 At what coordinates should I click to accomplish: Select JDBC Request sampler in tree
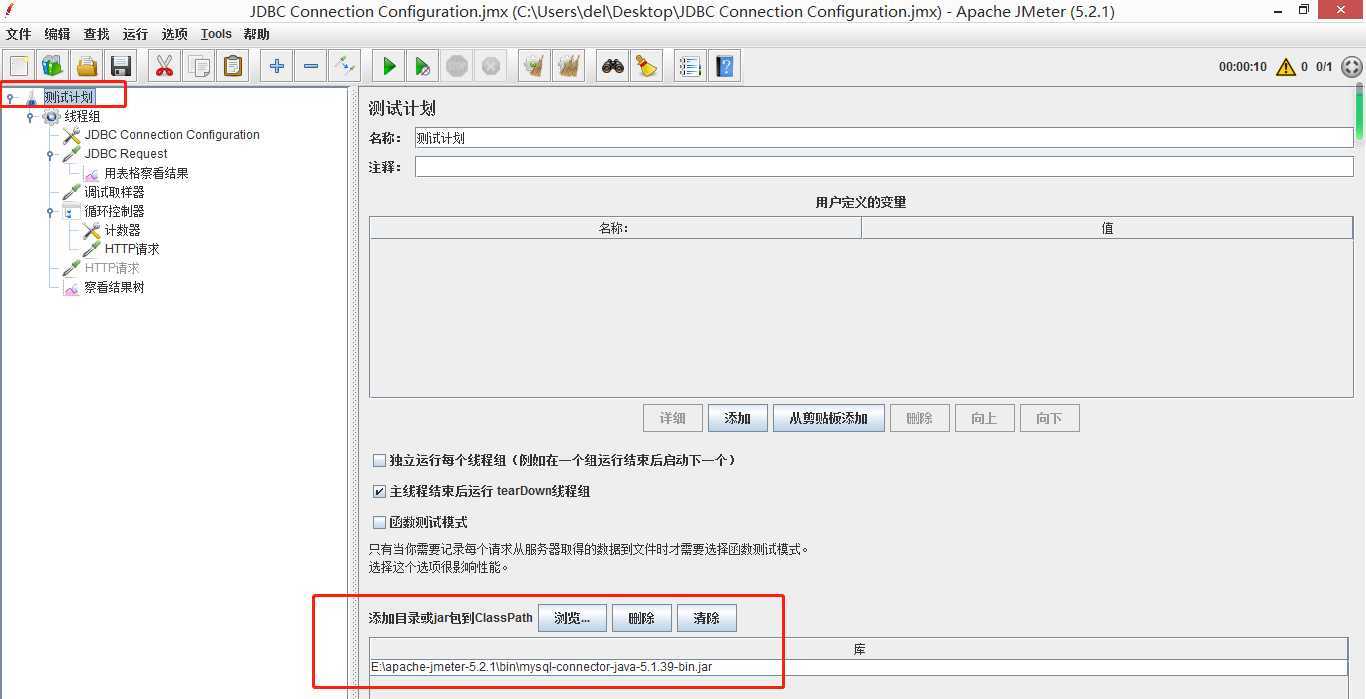tap(115, 154)
